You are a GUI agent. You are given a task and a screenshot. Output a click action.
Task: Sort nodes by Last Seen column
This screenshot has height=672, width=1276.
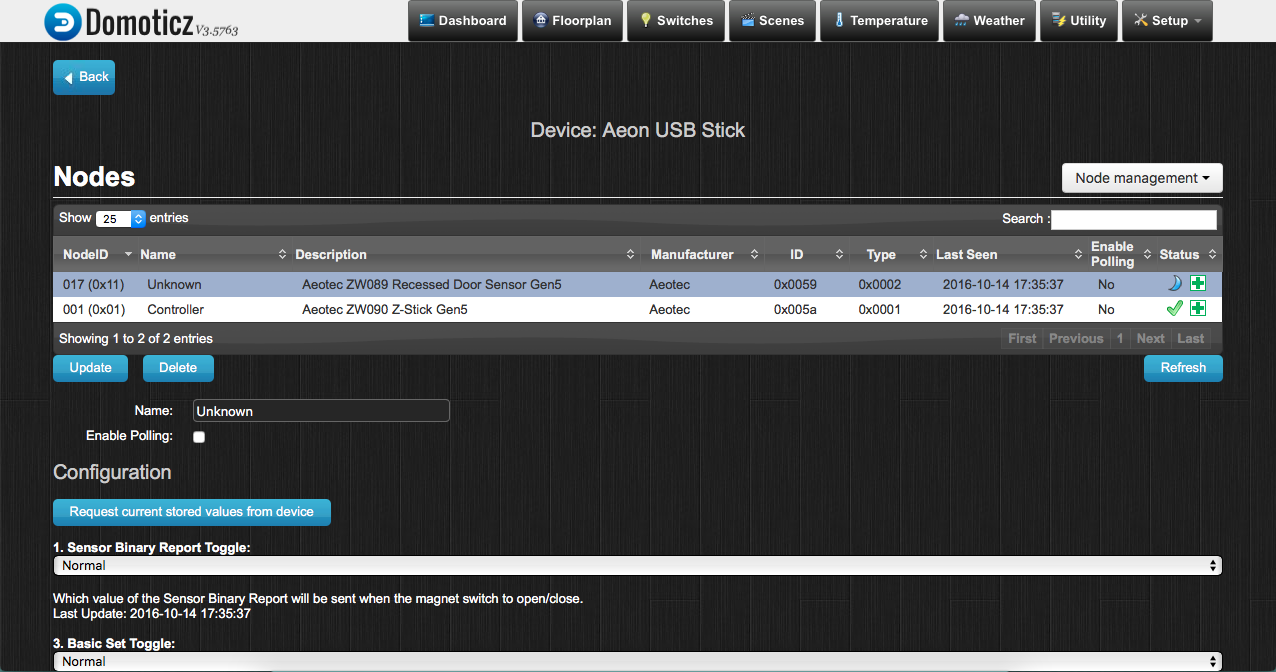click(1008, 254)
